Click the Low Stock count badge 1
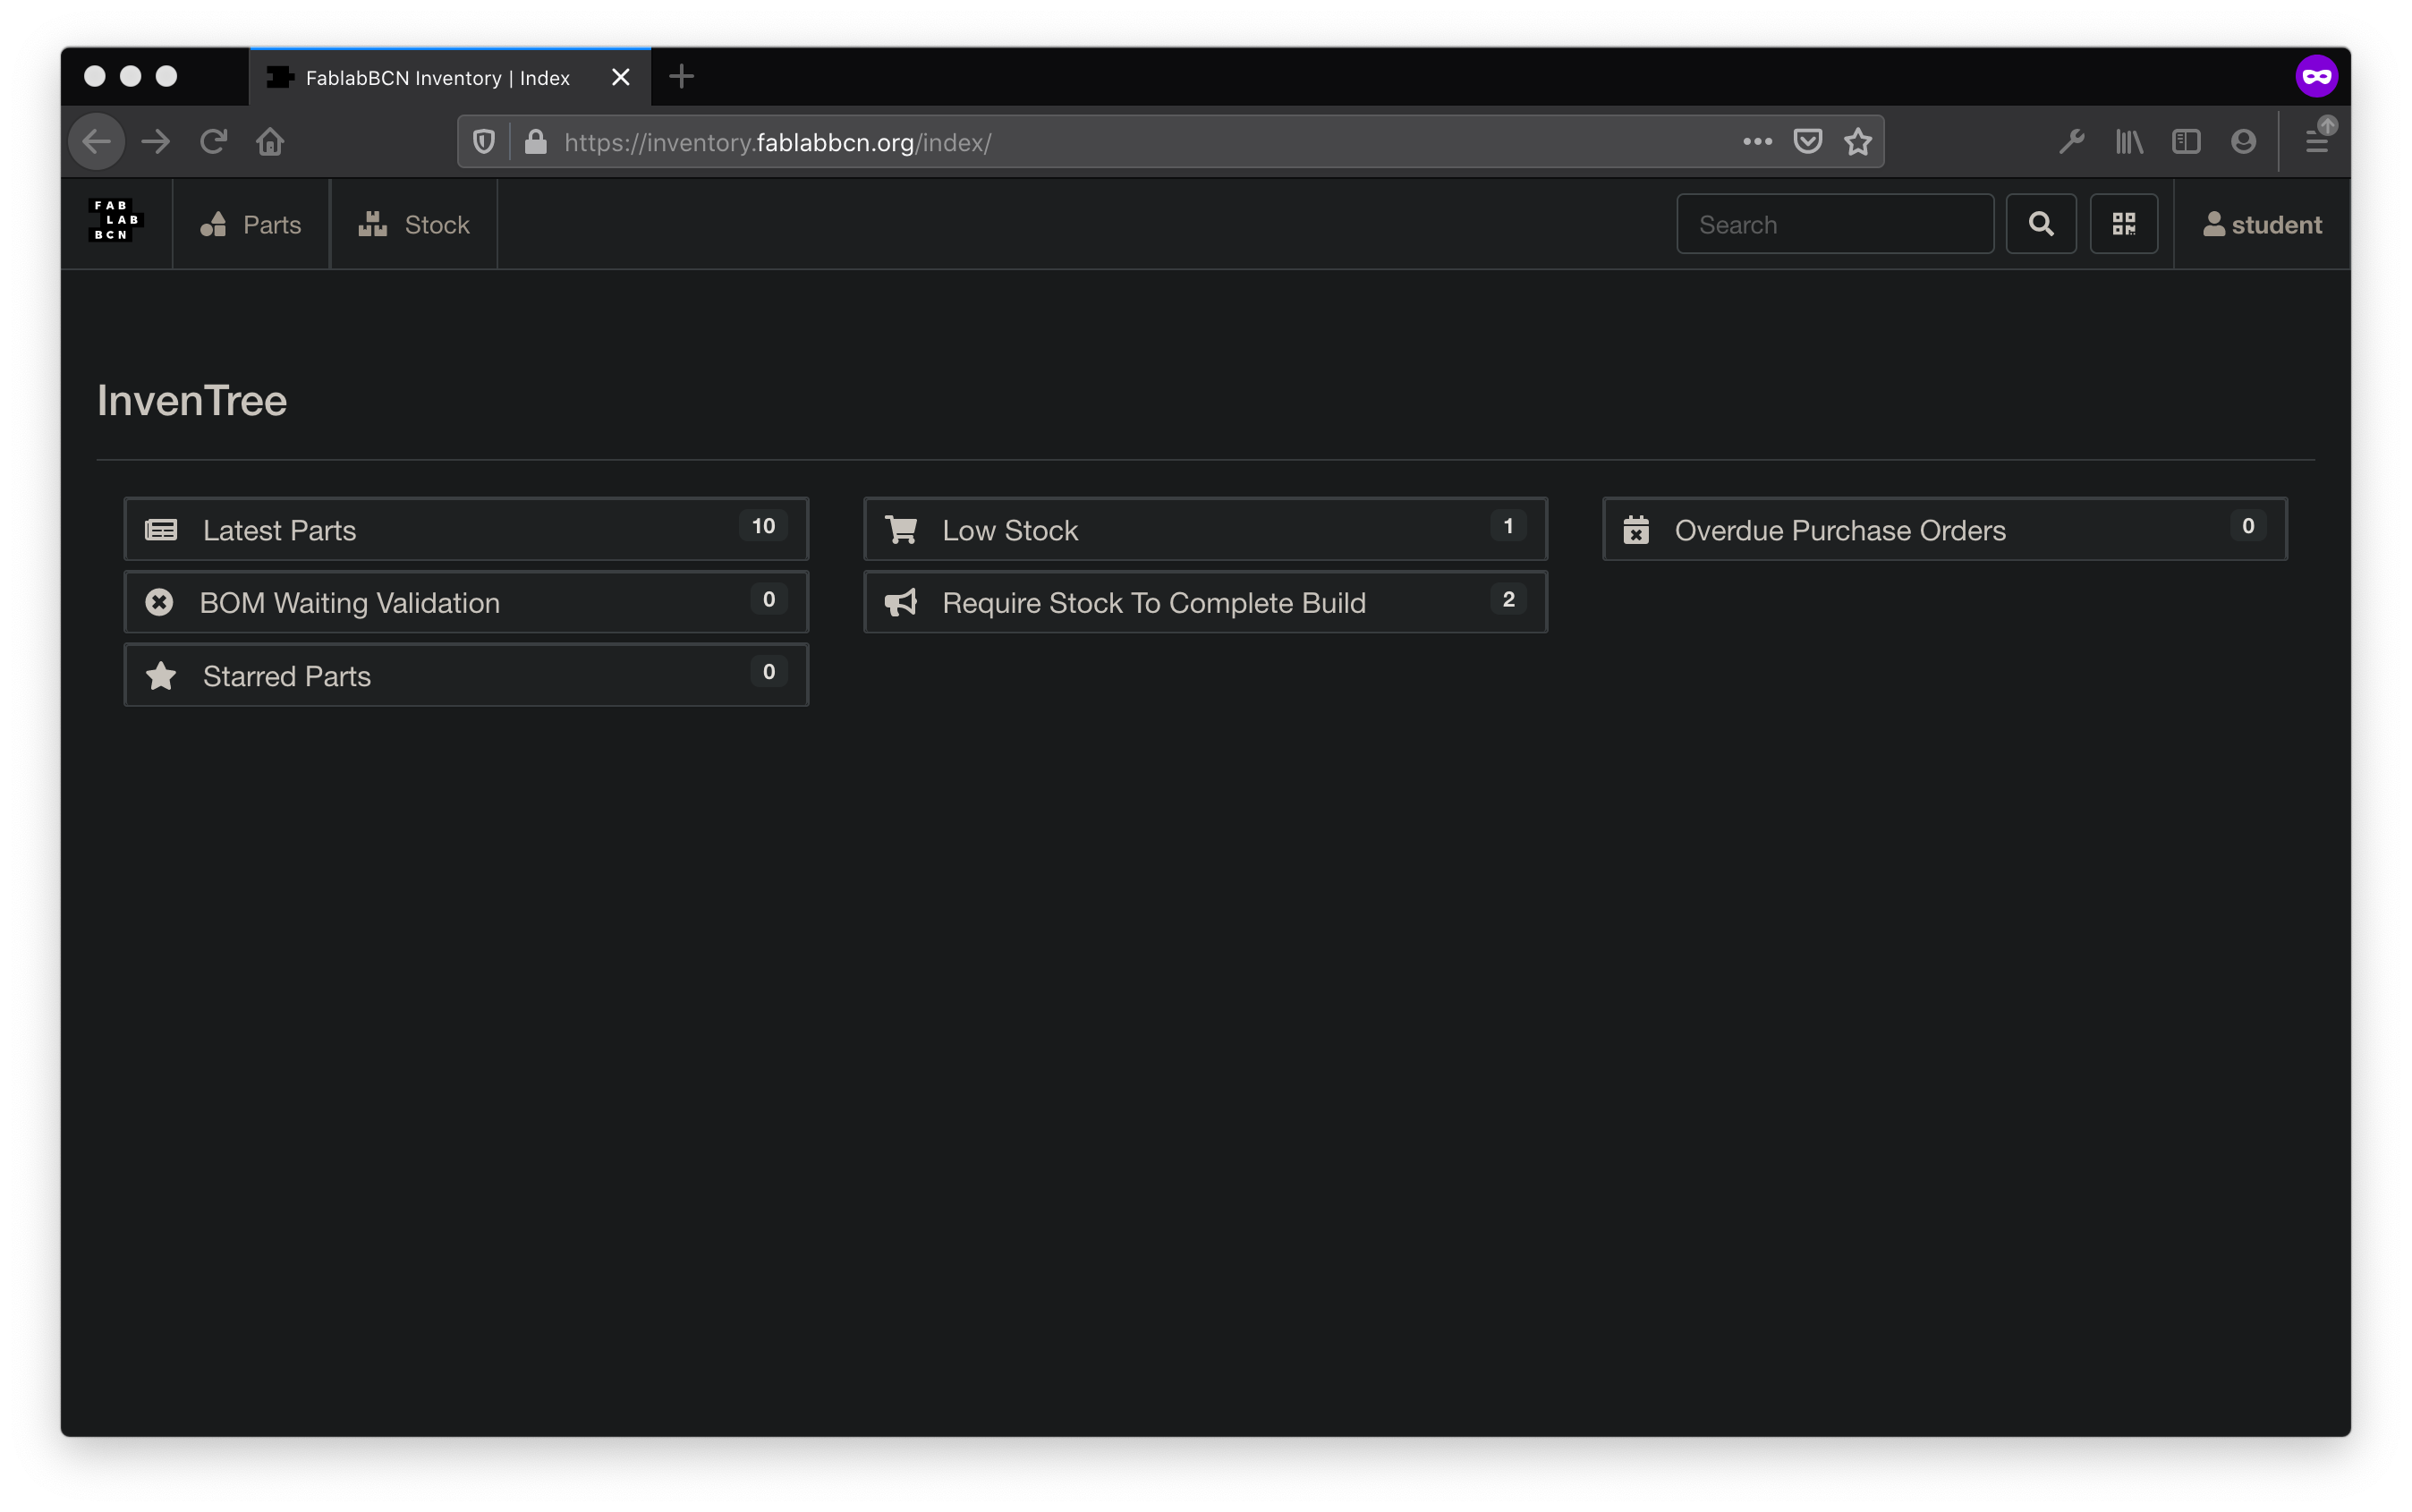The image size is (2412, 1512). tap(1508, 526)
